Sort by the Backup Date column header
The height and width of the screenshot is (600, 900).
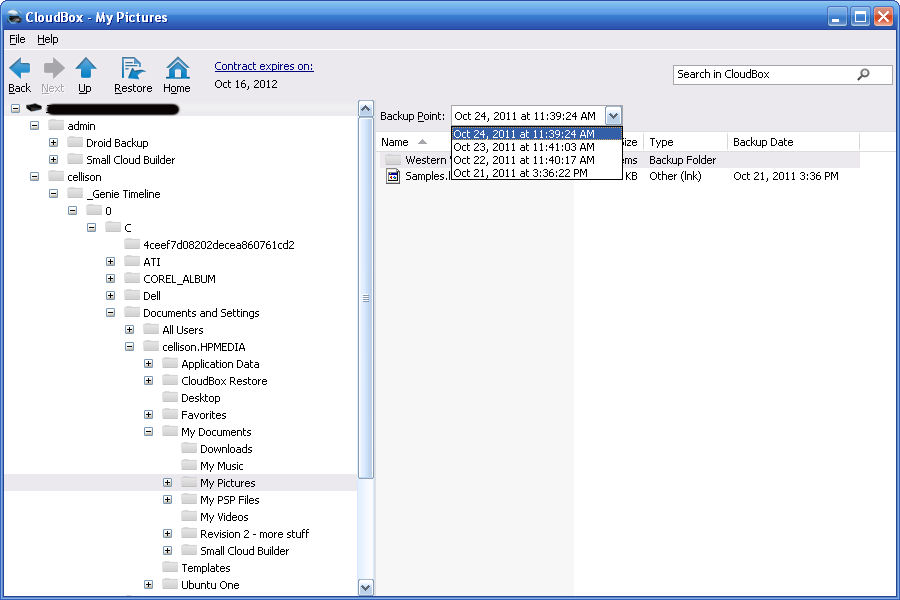click(793, 142)
